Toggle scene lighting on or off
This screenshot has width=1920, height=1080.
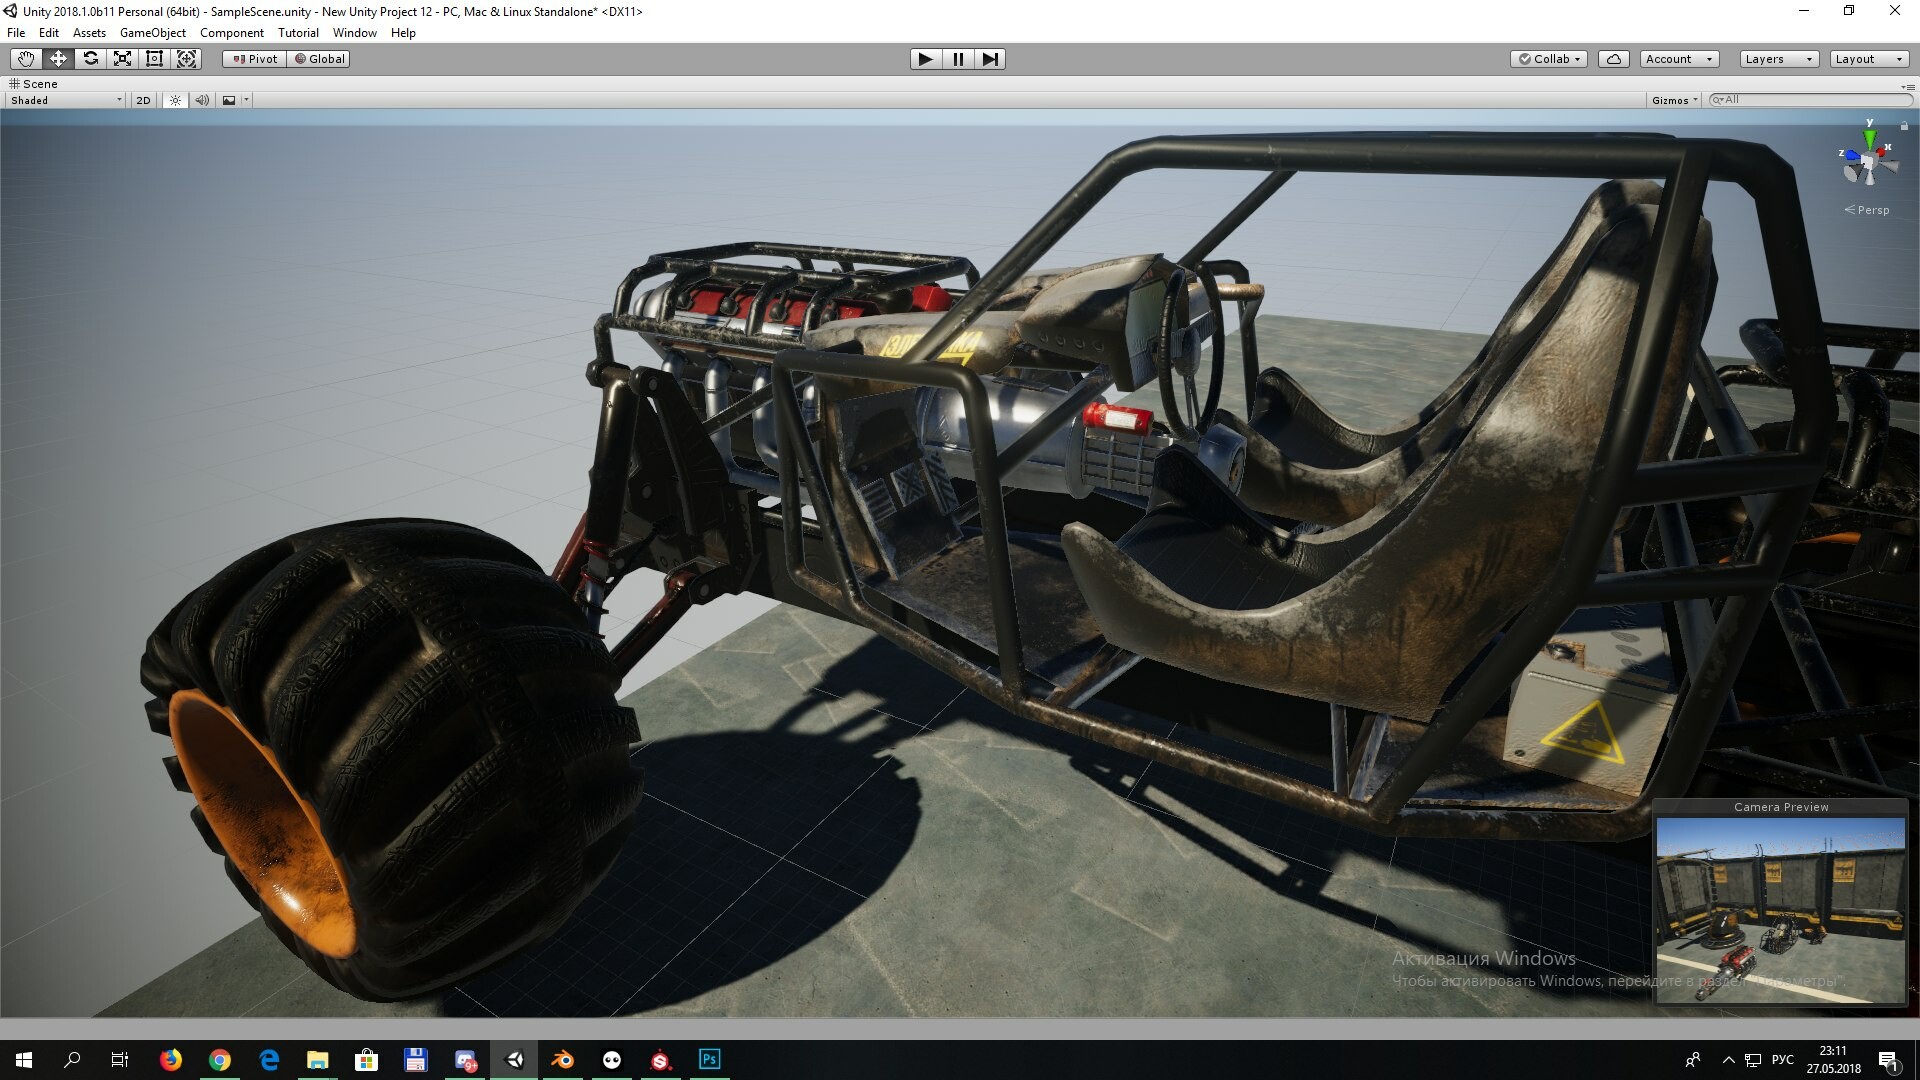(x=175, y=100)
